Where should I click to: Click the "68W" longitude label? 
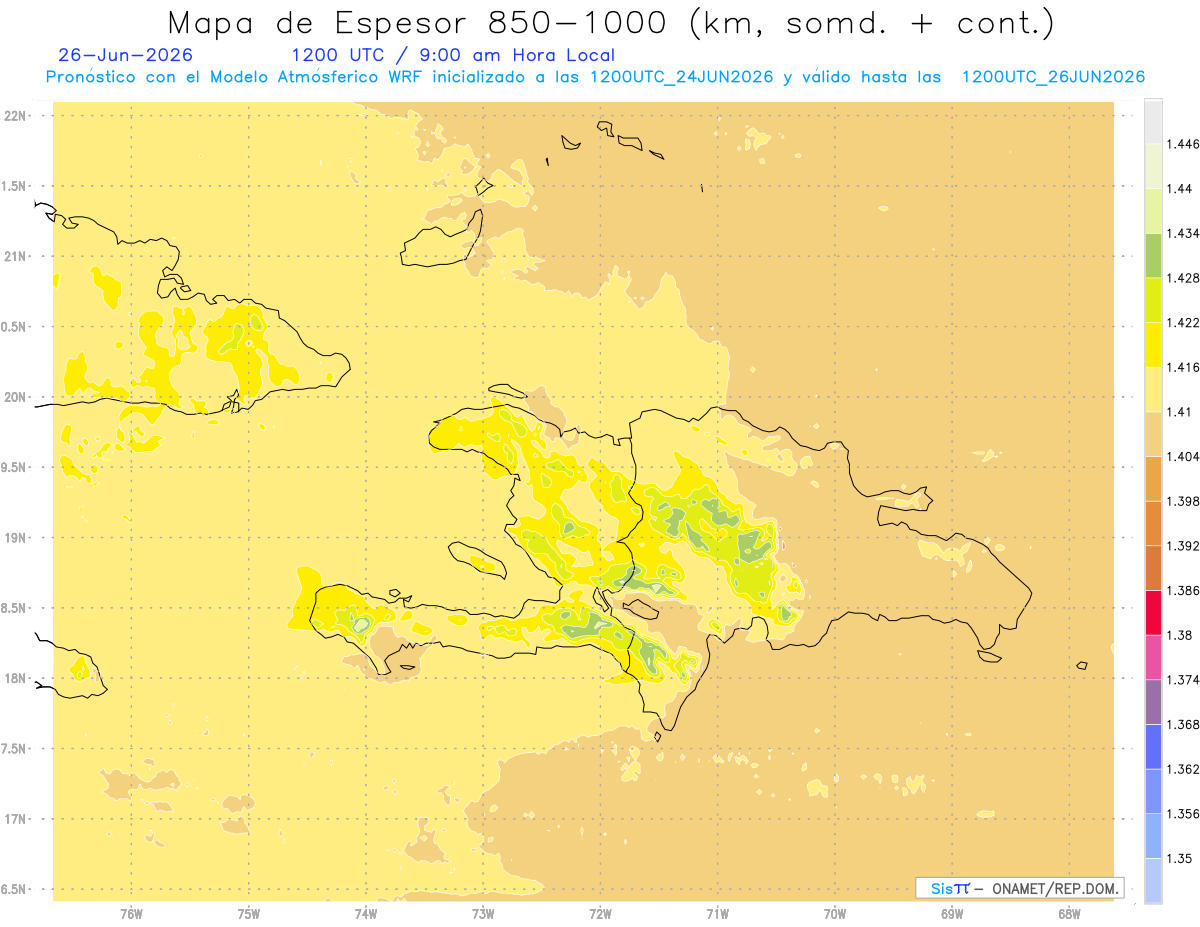click(1069, 914)
